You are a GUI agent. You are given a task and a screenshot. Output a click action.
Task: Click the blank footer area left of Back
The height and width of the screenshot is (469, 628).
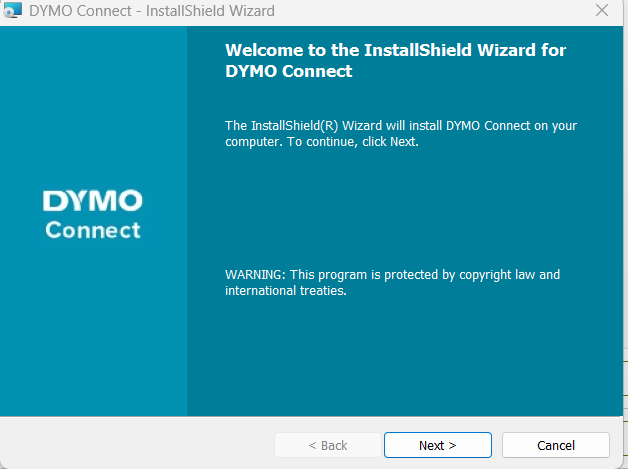point(136,445)
